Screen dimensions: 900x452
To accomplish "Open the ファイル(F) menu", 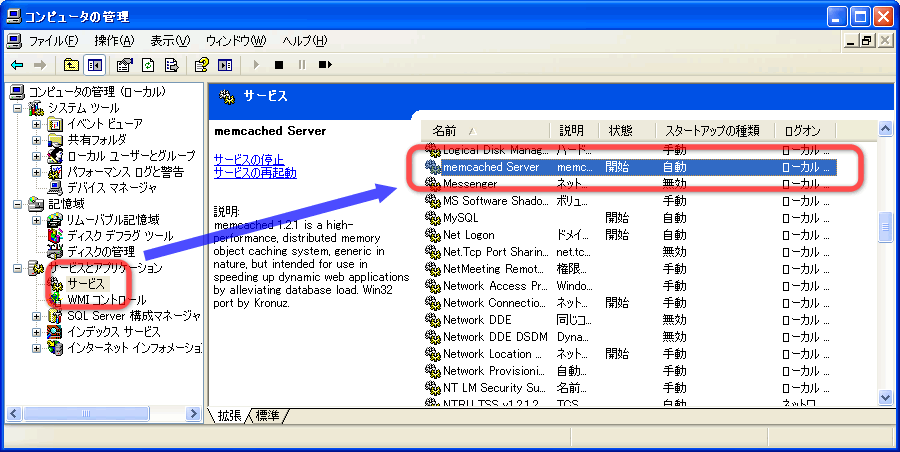I will tap(53, 41).
